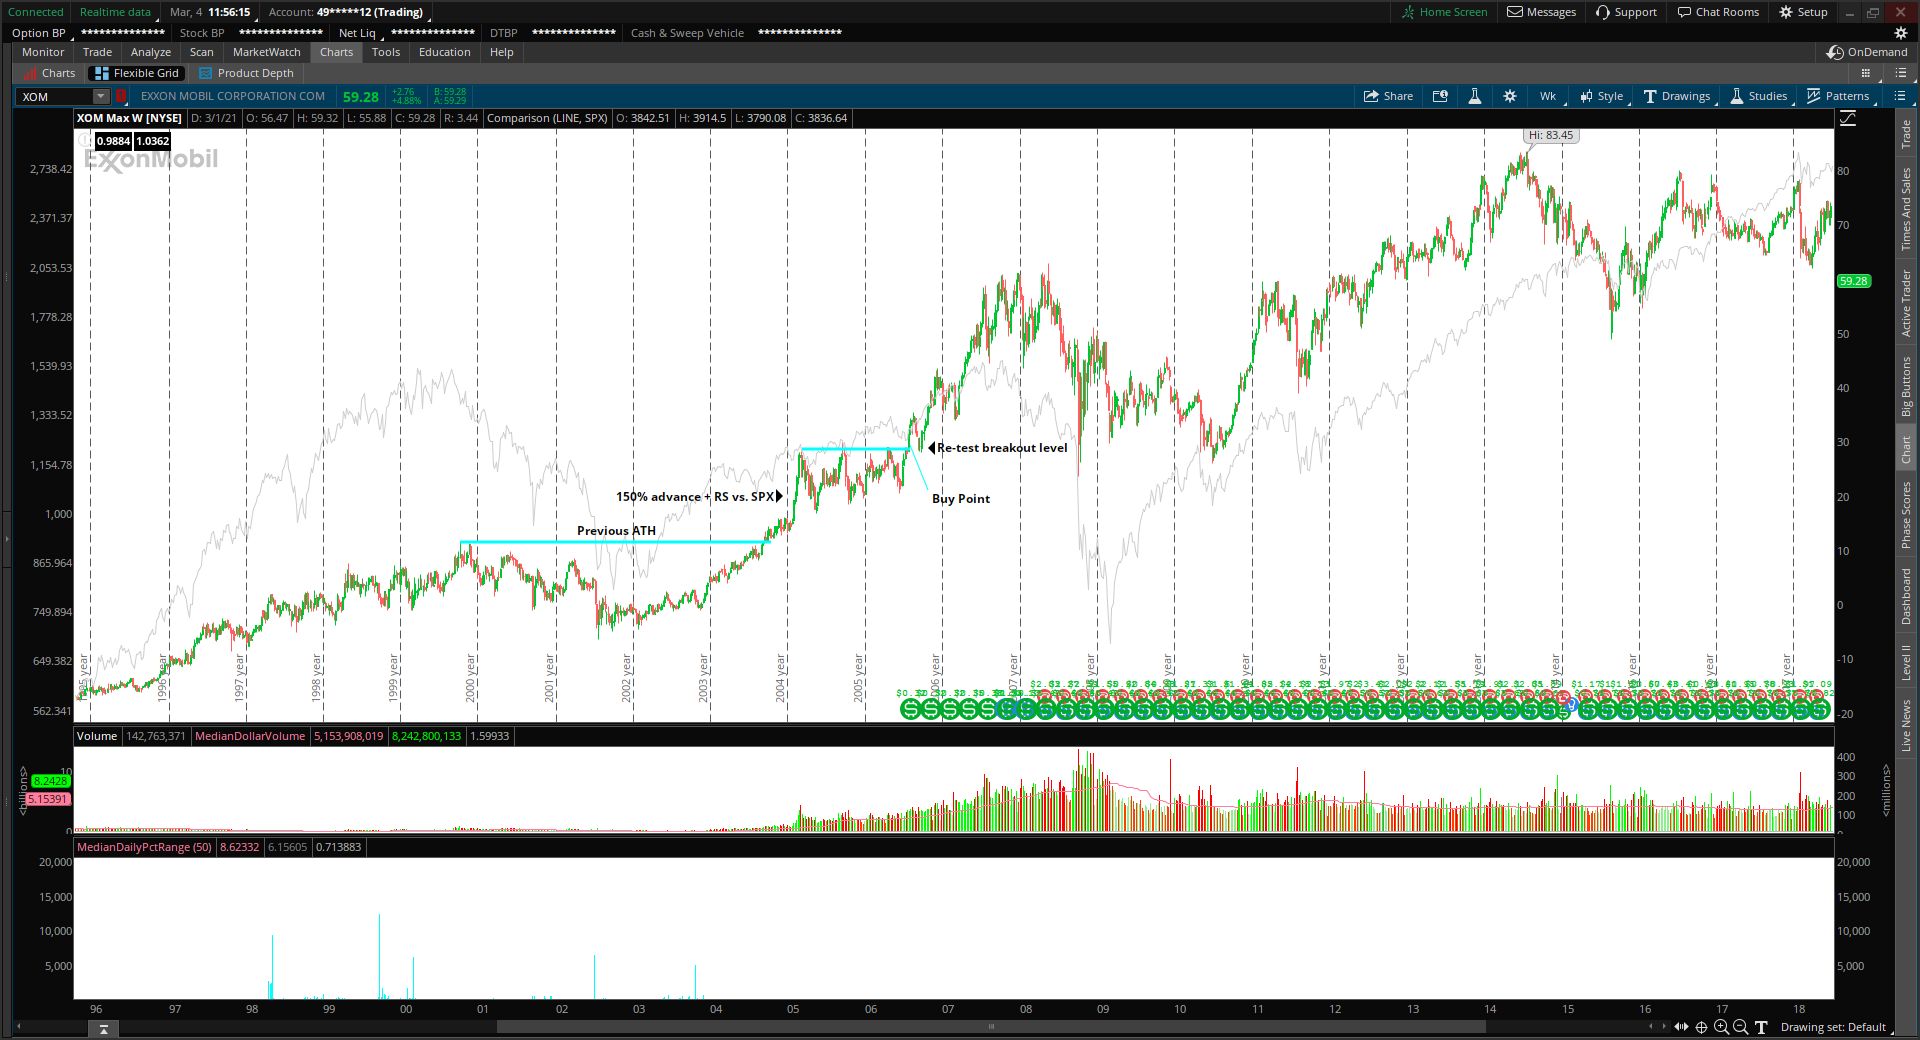The height and width of the screenshot is (1040, 1920).
Task: Click the Hi: 83.45 price bubble
Action: [x=1551, y=135]
